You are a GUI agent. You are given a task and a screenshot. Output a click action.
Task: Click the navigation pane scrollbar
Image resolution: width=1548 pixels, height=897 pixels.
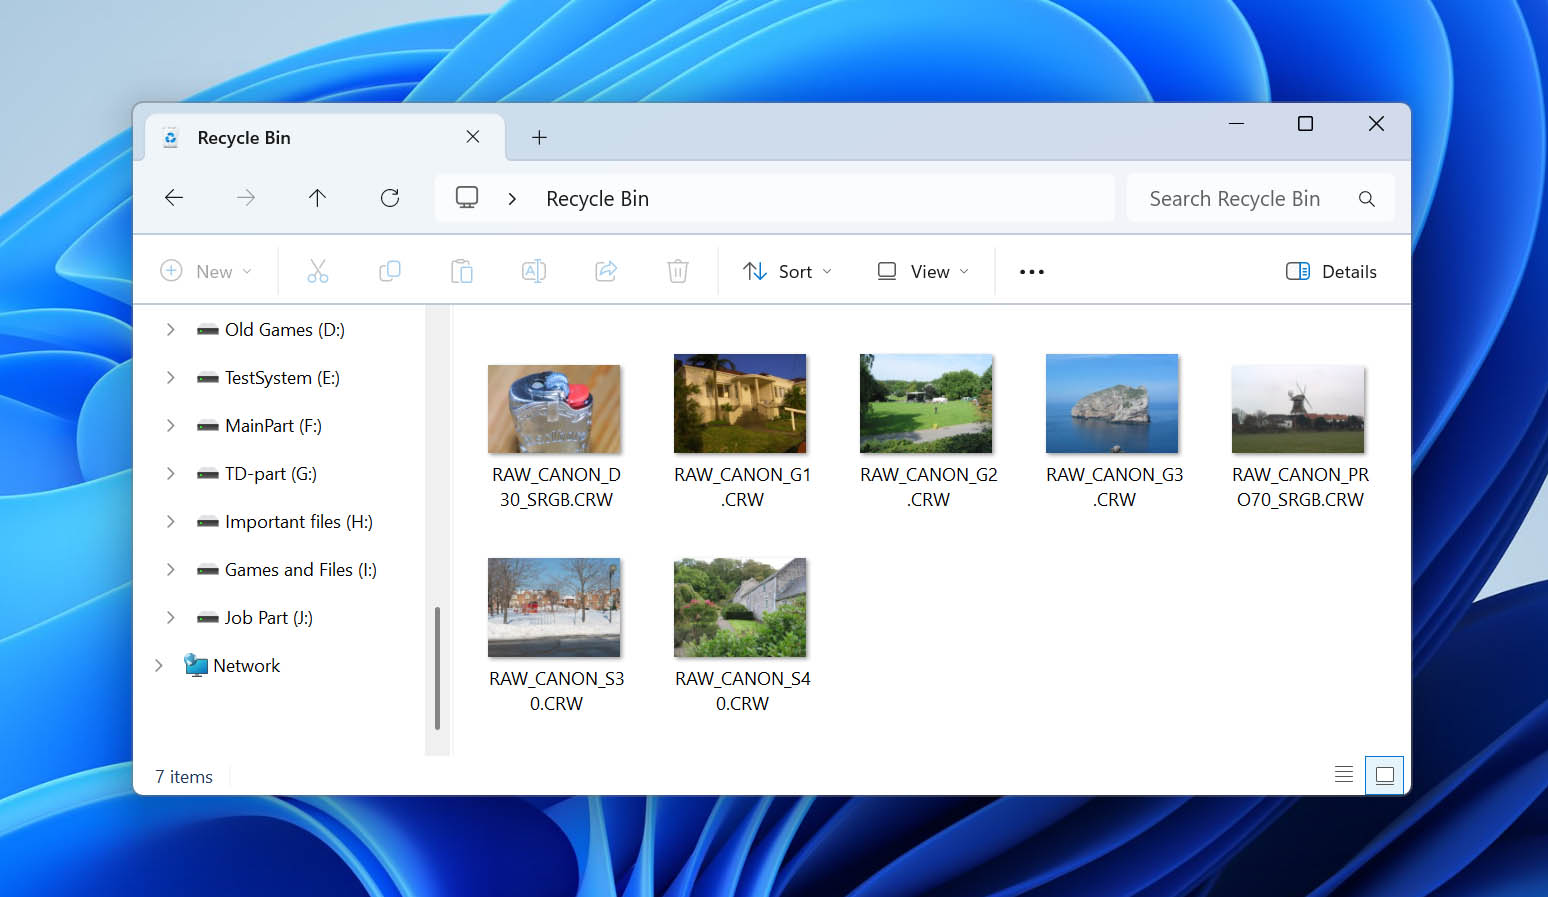pos(437,668)
